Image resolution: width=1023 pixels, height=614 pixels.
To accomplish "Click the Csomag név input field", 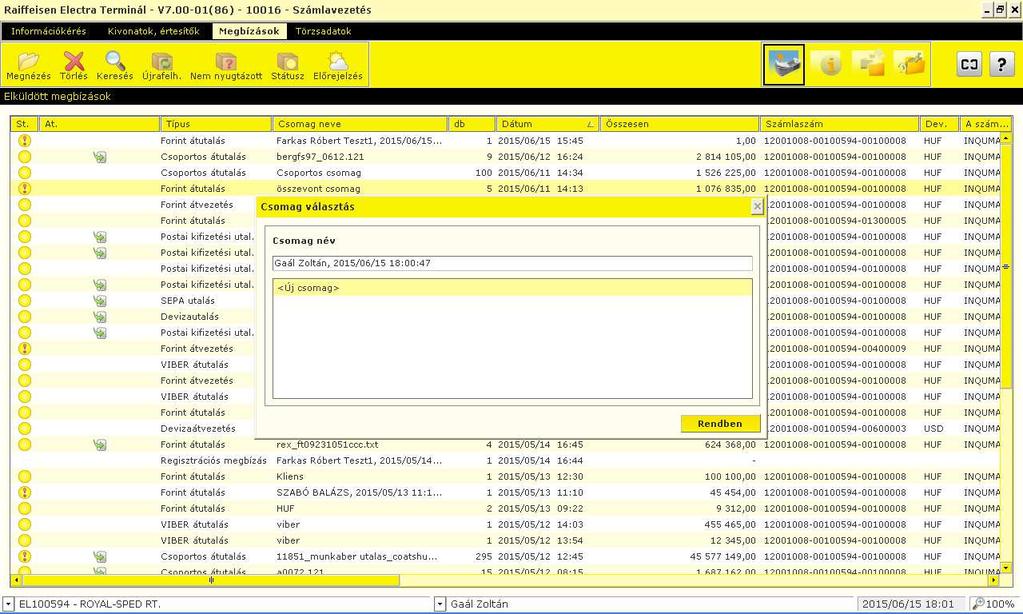I will pos(512,263).
